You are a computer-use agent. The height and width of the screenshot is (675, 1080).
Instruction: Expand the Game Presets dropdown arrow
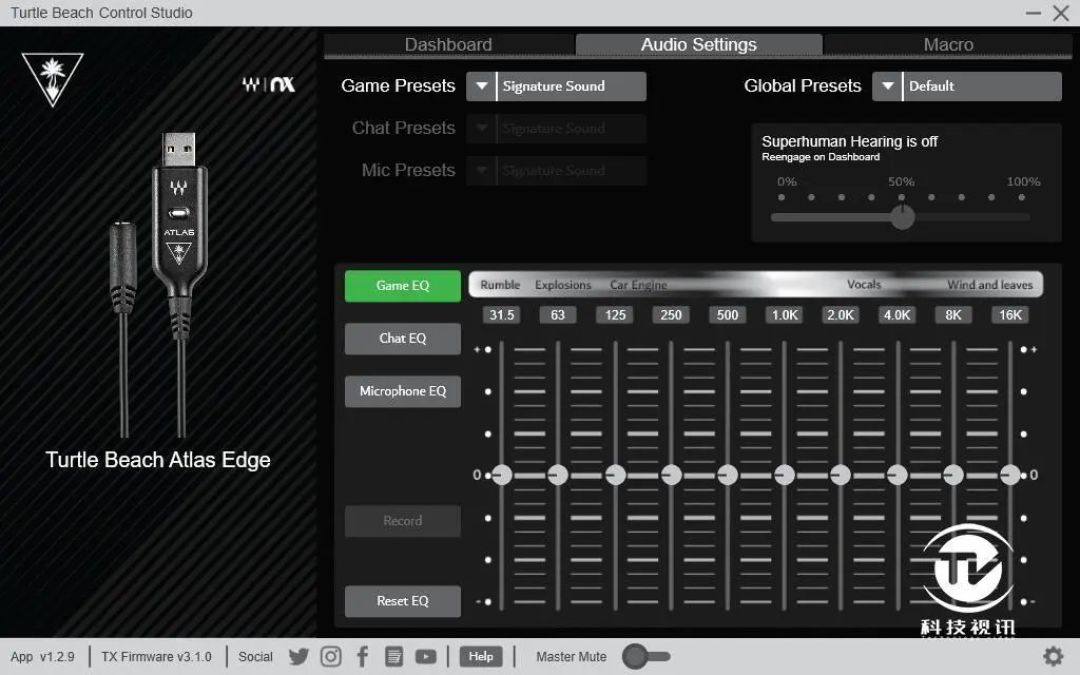(x=481, y=86)
